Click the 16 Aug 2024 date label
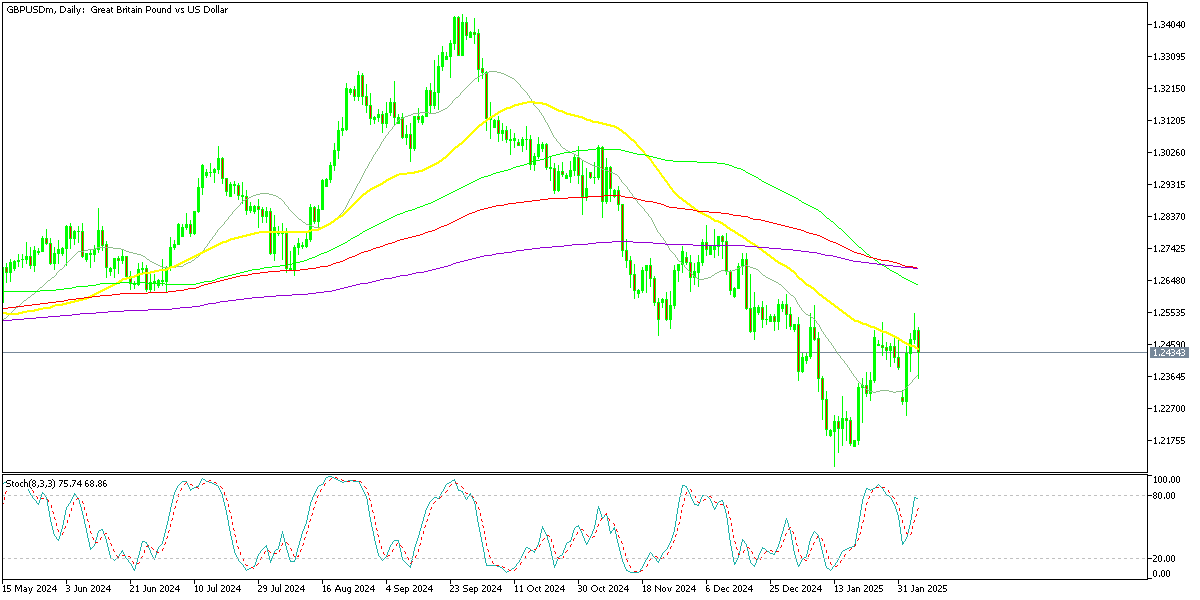Image resolution: width=1200 pixels, height=600 pixels. pos(347,589)
